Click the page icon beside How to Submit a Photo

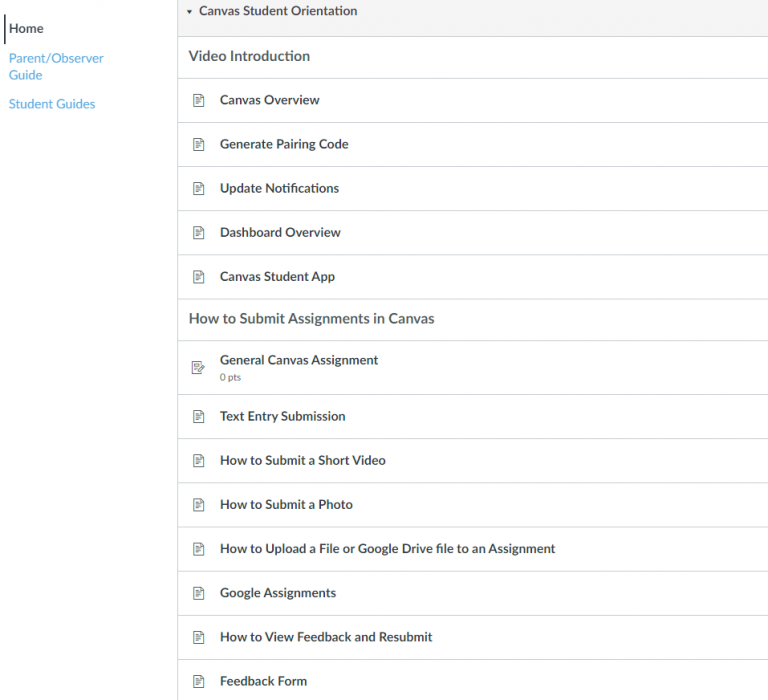pyautogui.click(x=198, y=505)
